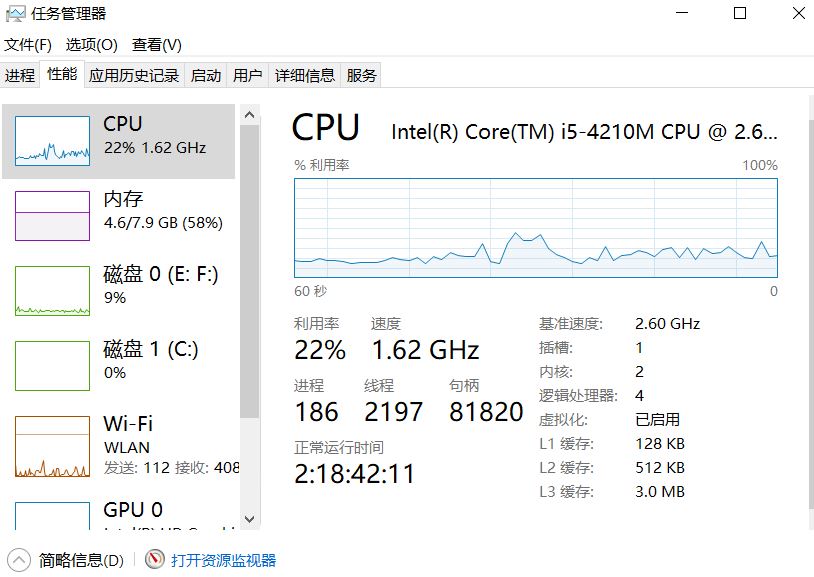Open the 查看(V) menu
814x577 pixels.
(x=157, y=45)
